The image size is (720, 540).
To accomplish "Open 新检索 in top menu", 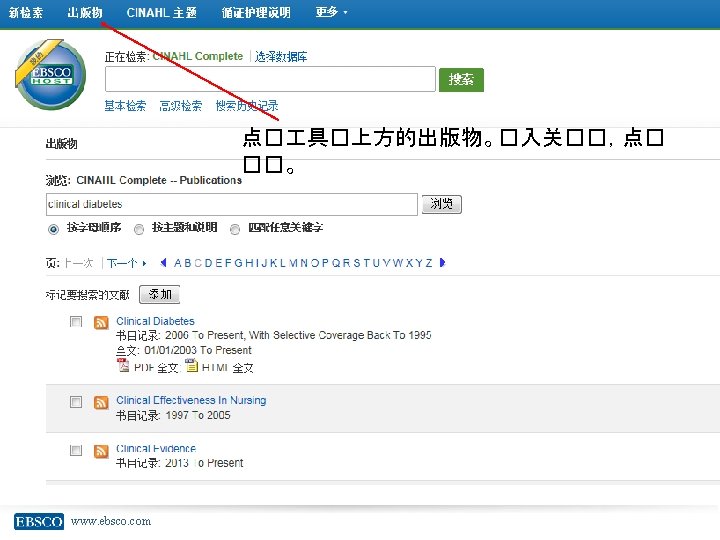I will 26,12.
